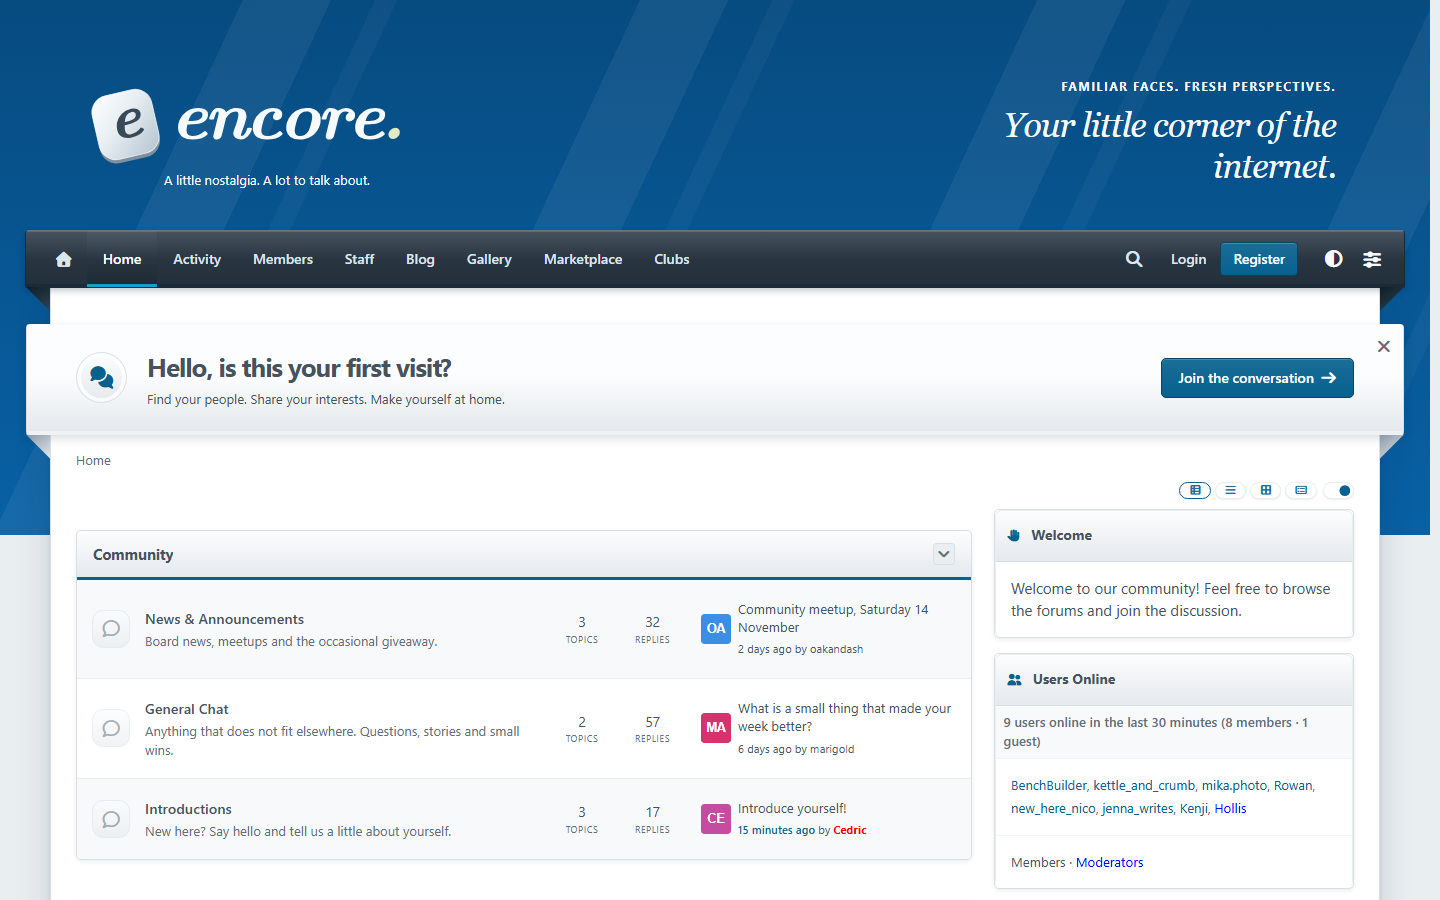Image resolution: width=1440 pixels, height=900 pixels.
Task: Collapse the Community category with its chevron
Action: (x=944, y=554)
